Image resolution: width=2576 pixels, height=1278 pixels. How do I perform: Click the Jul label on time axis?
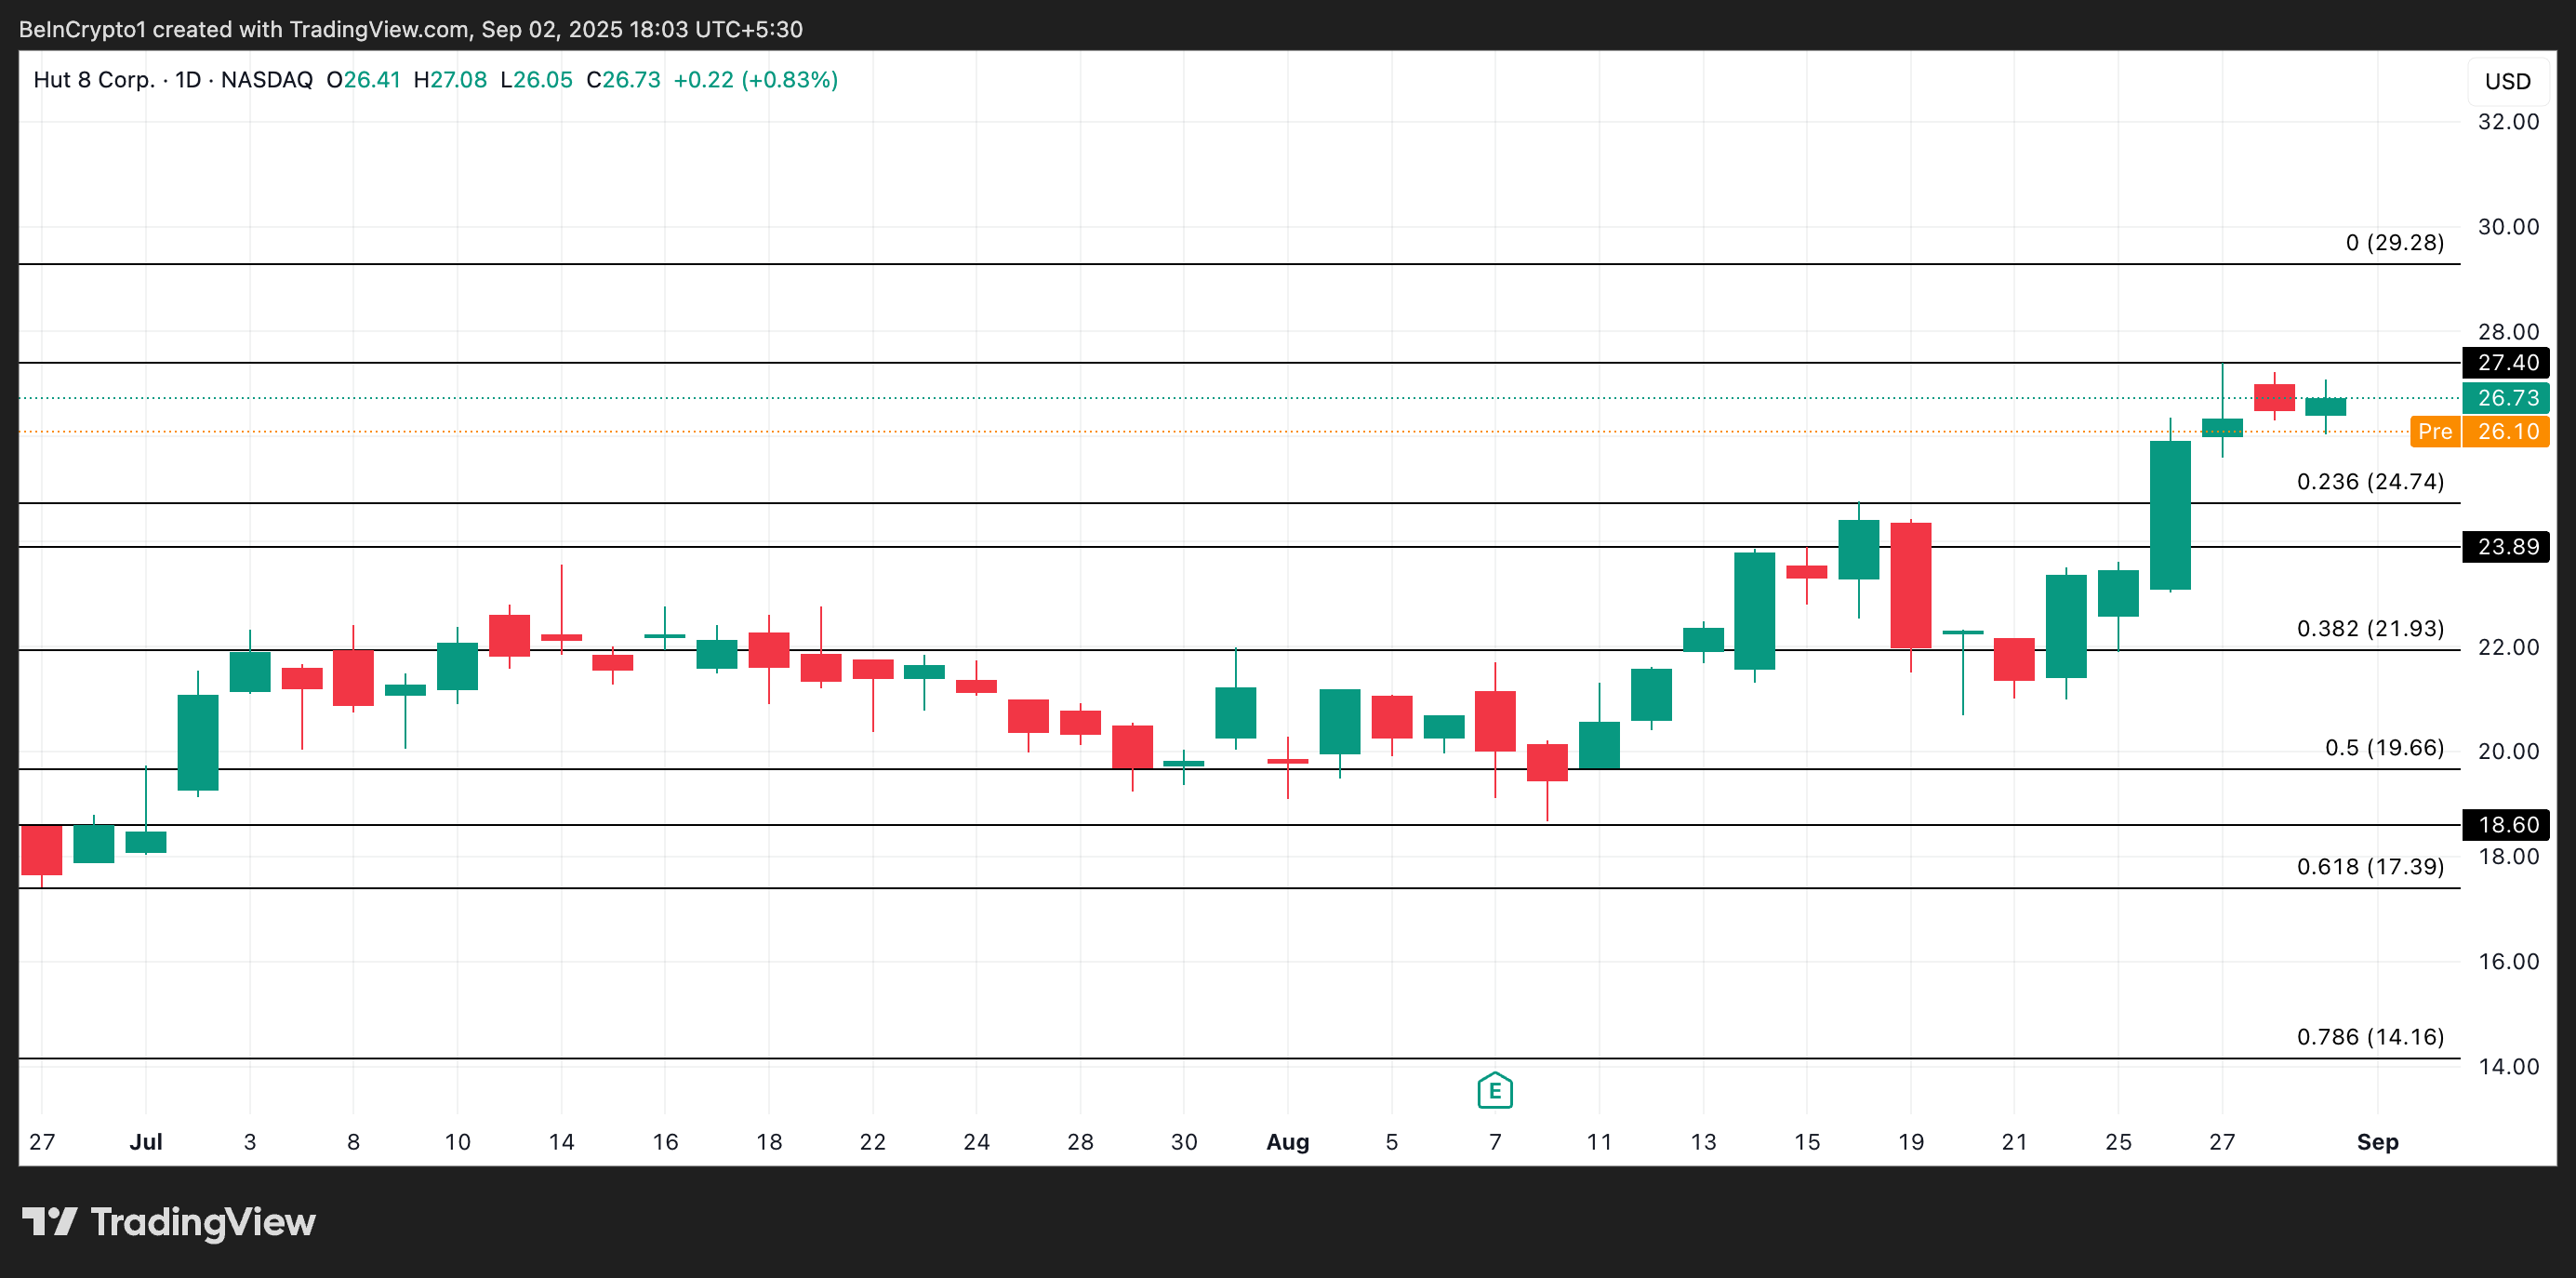146,1142
